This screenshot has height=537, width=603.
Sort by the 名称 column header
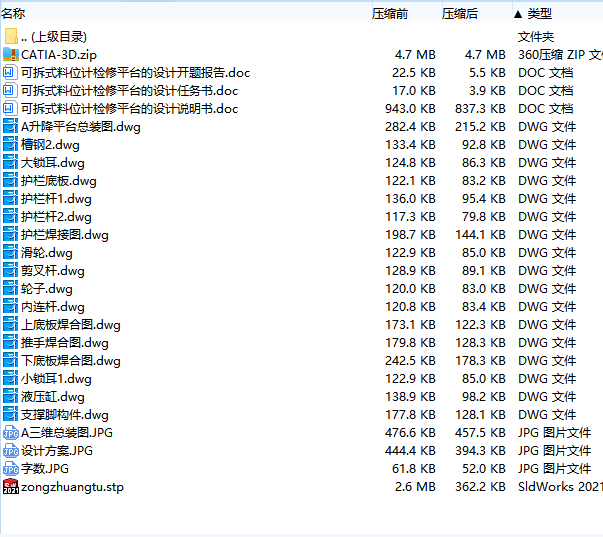[13, 13]
